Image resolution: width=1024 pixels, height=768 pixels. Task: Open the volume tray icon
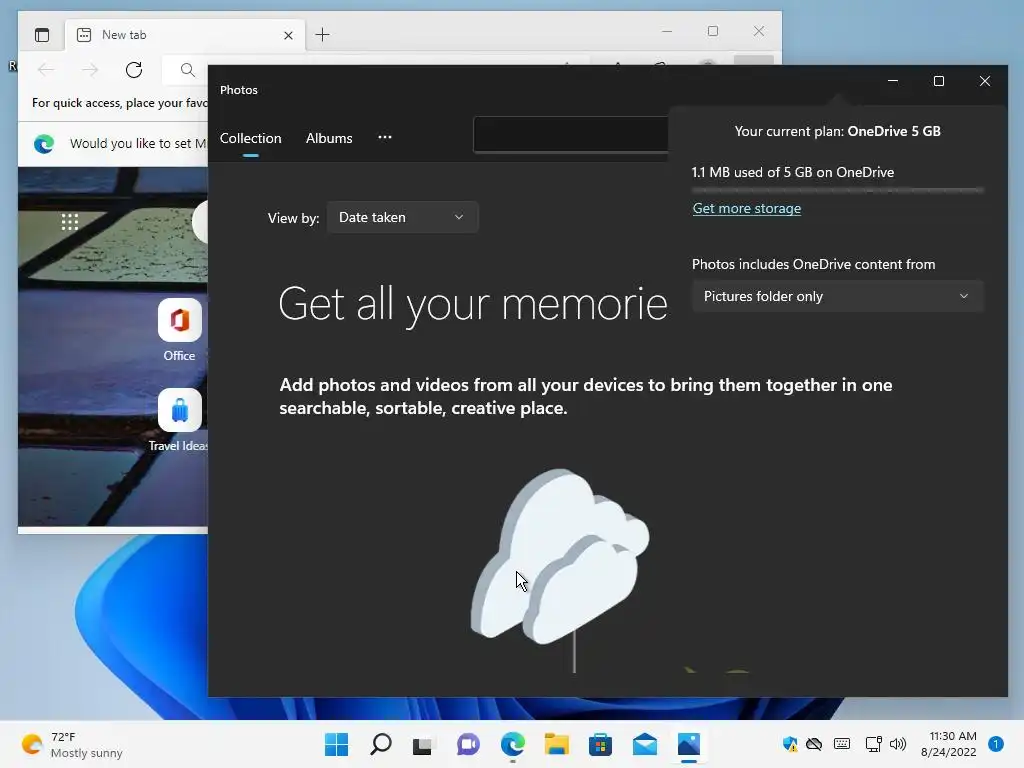point(898,744)
